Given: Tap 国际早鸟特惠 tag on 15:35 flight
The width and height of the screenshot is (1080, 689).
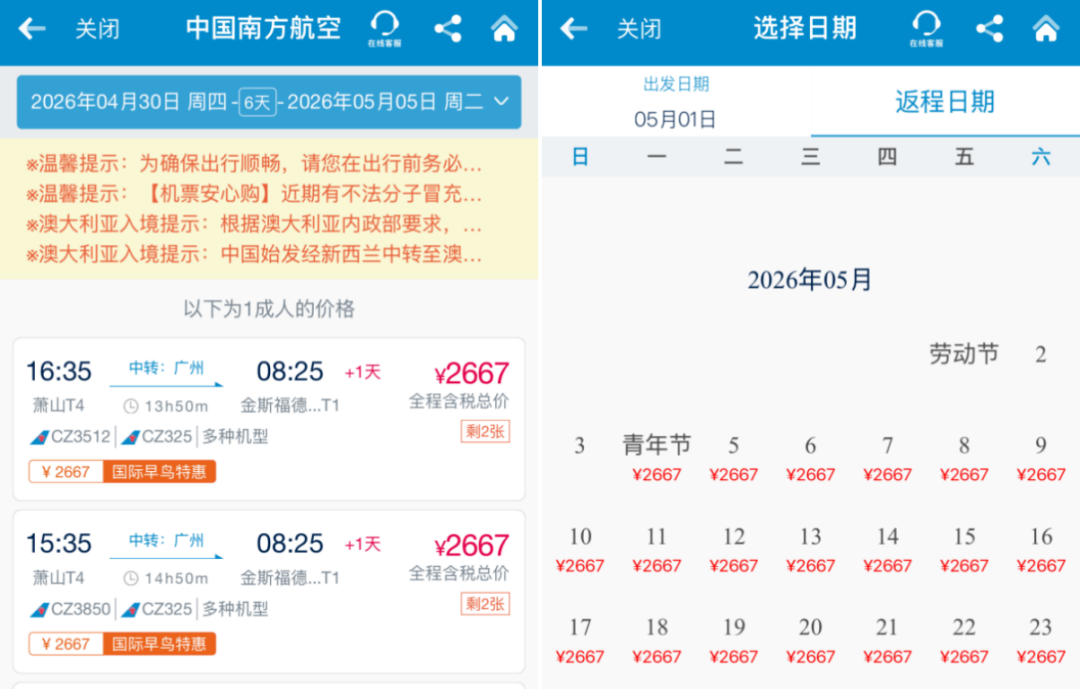Looking at the screenshot, I should tap(159, 644).
